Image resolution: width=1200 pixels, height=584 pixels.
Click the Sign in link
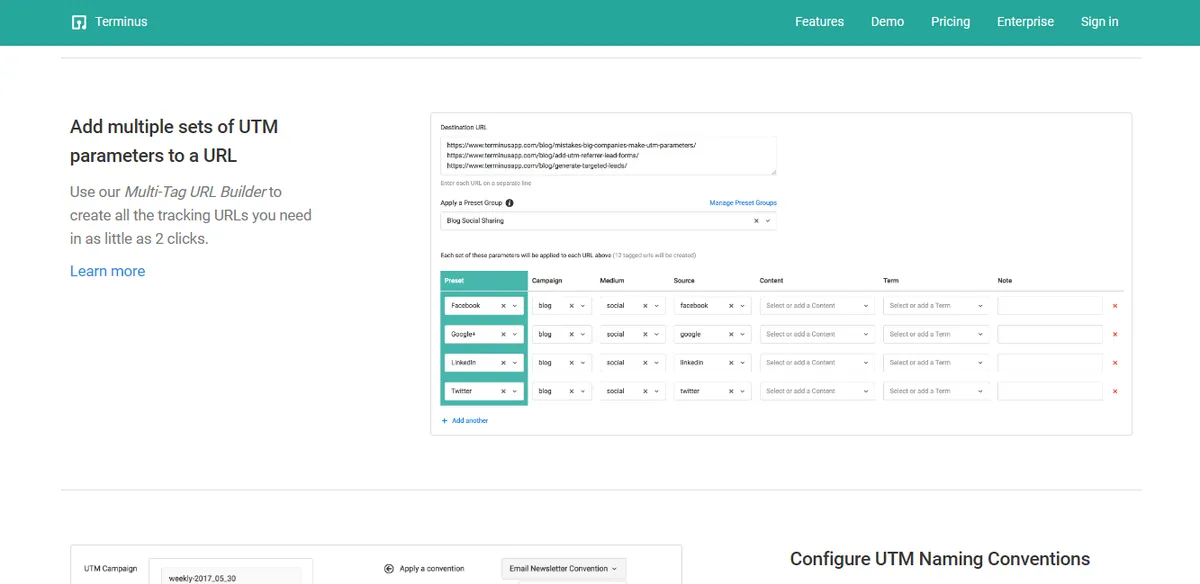tap(1099, 22)
